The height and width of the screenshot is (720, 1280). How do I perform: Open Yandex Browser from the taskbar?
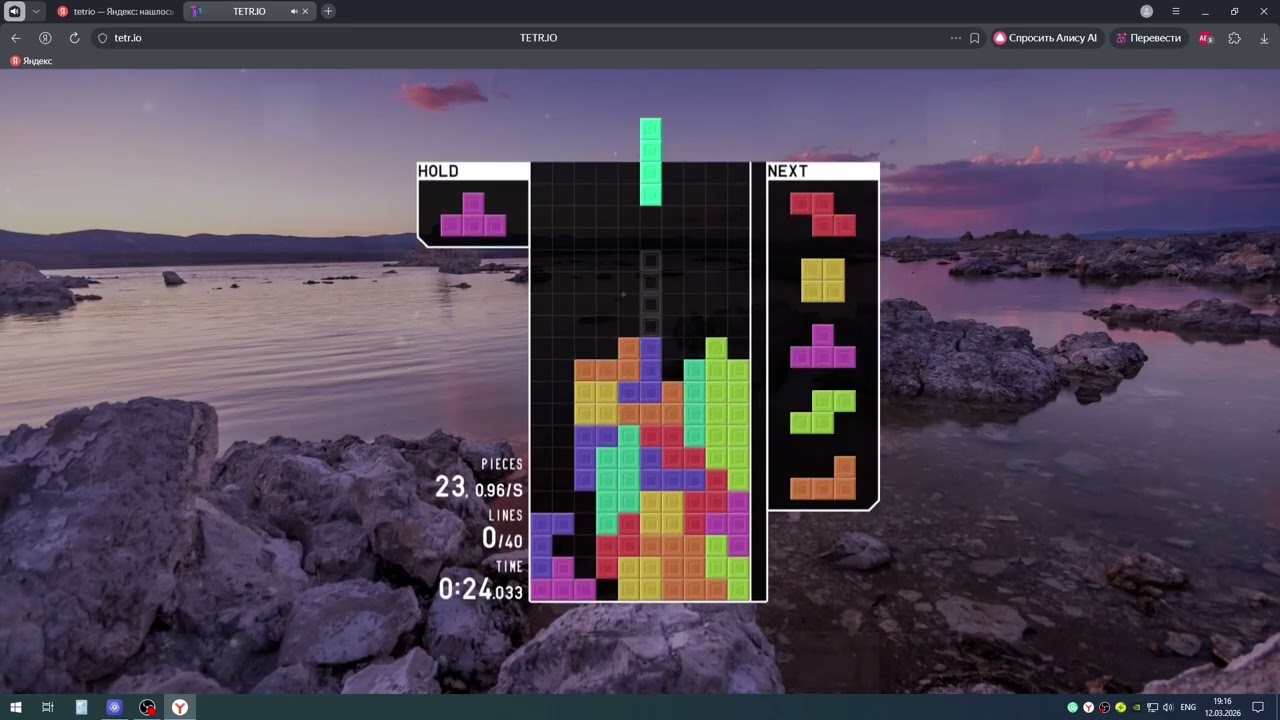coord(180,707)
